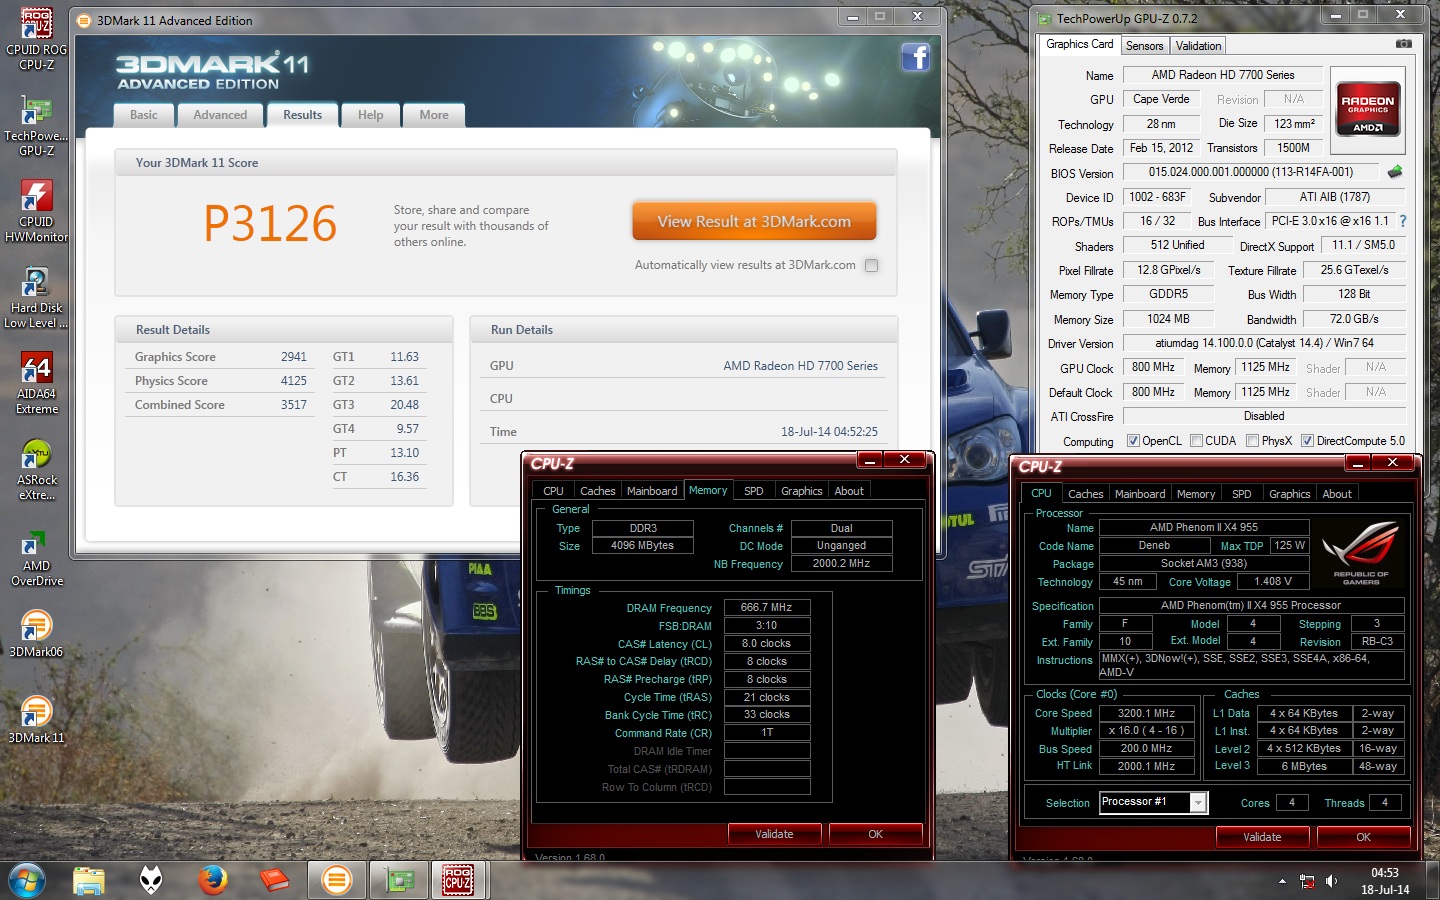This screenshot has width=1440, height=900.
Task: Click the P3126 score text
Action: pos(270,223)
